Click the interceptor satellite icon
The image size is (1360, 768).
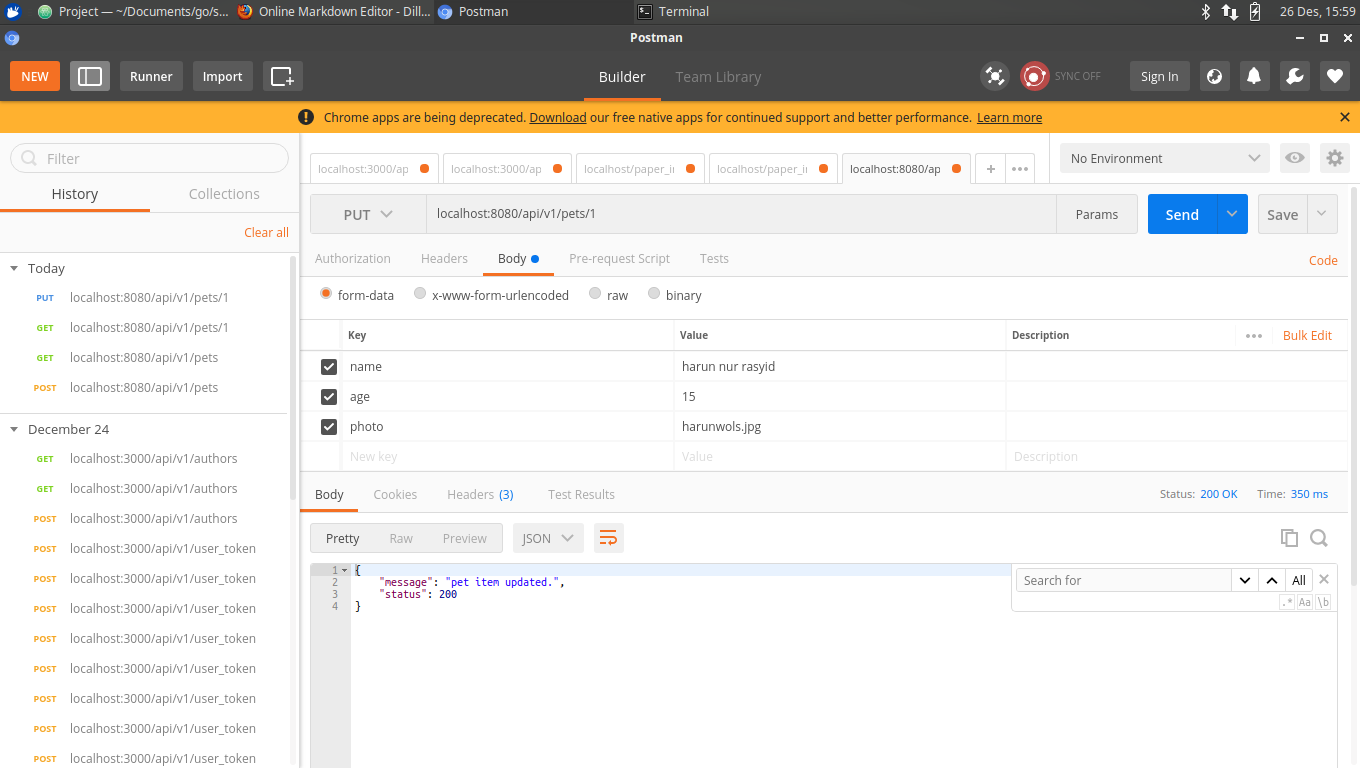point(995,76)
